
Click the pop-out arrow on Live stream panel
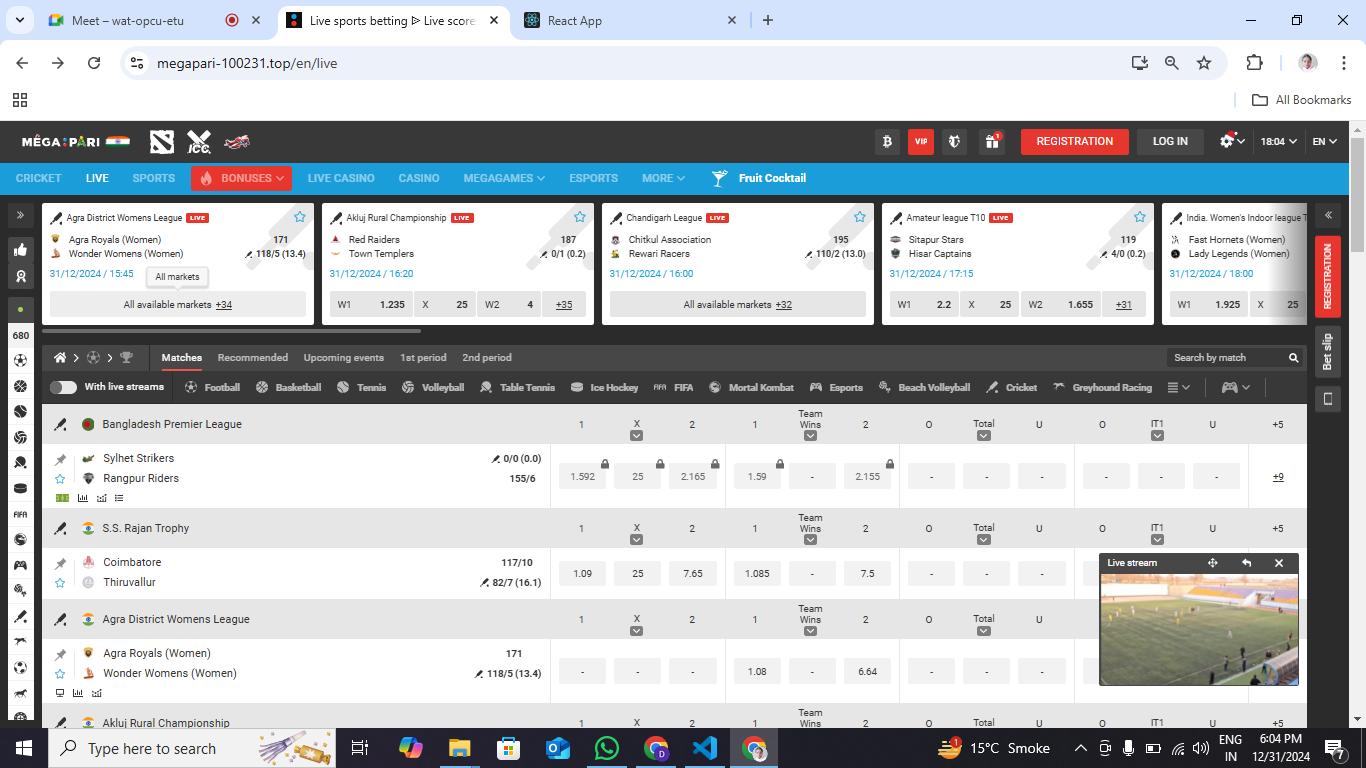click(1246, 563)
